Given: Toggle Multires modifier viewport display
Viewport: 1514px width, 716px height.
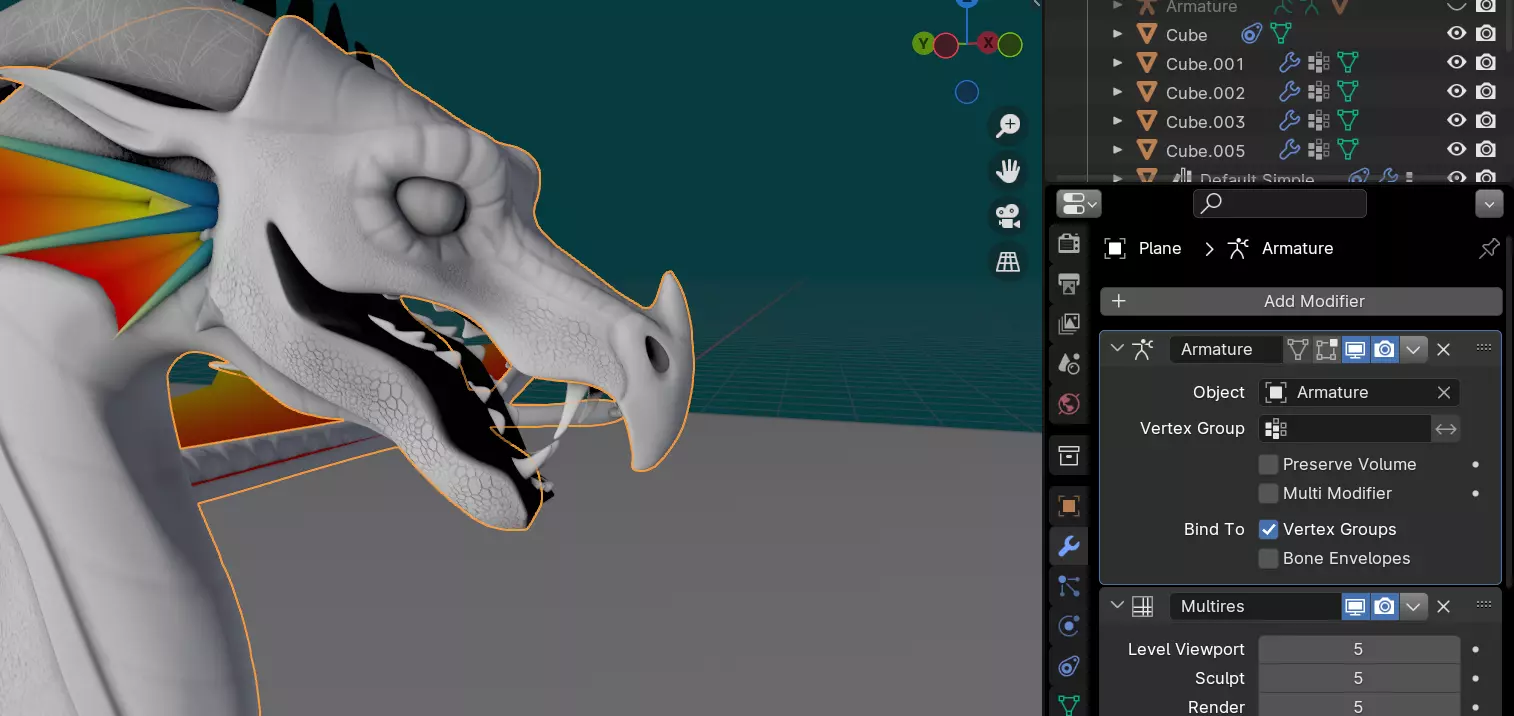Looking at the screenshot, I should point(1356,606).
